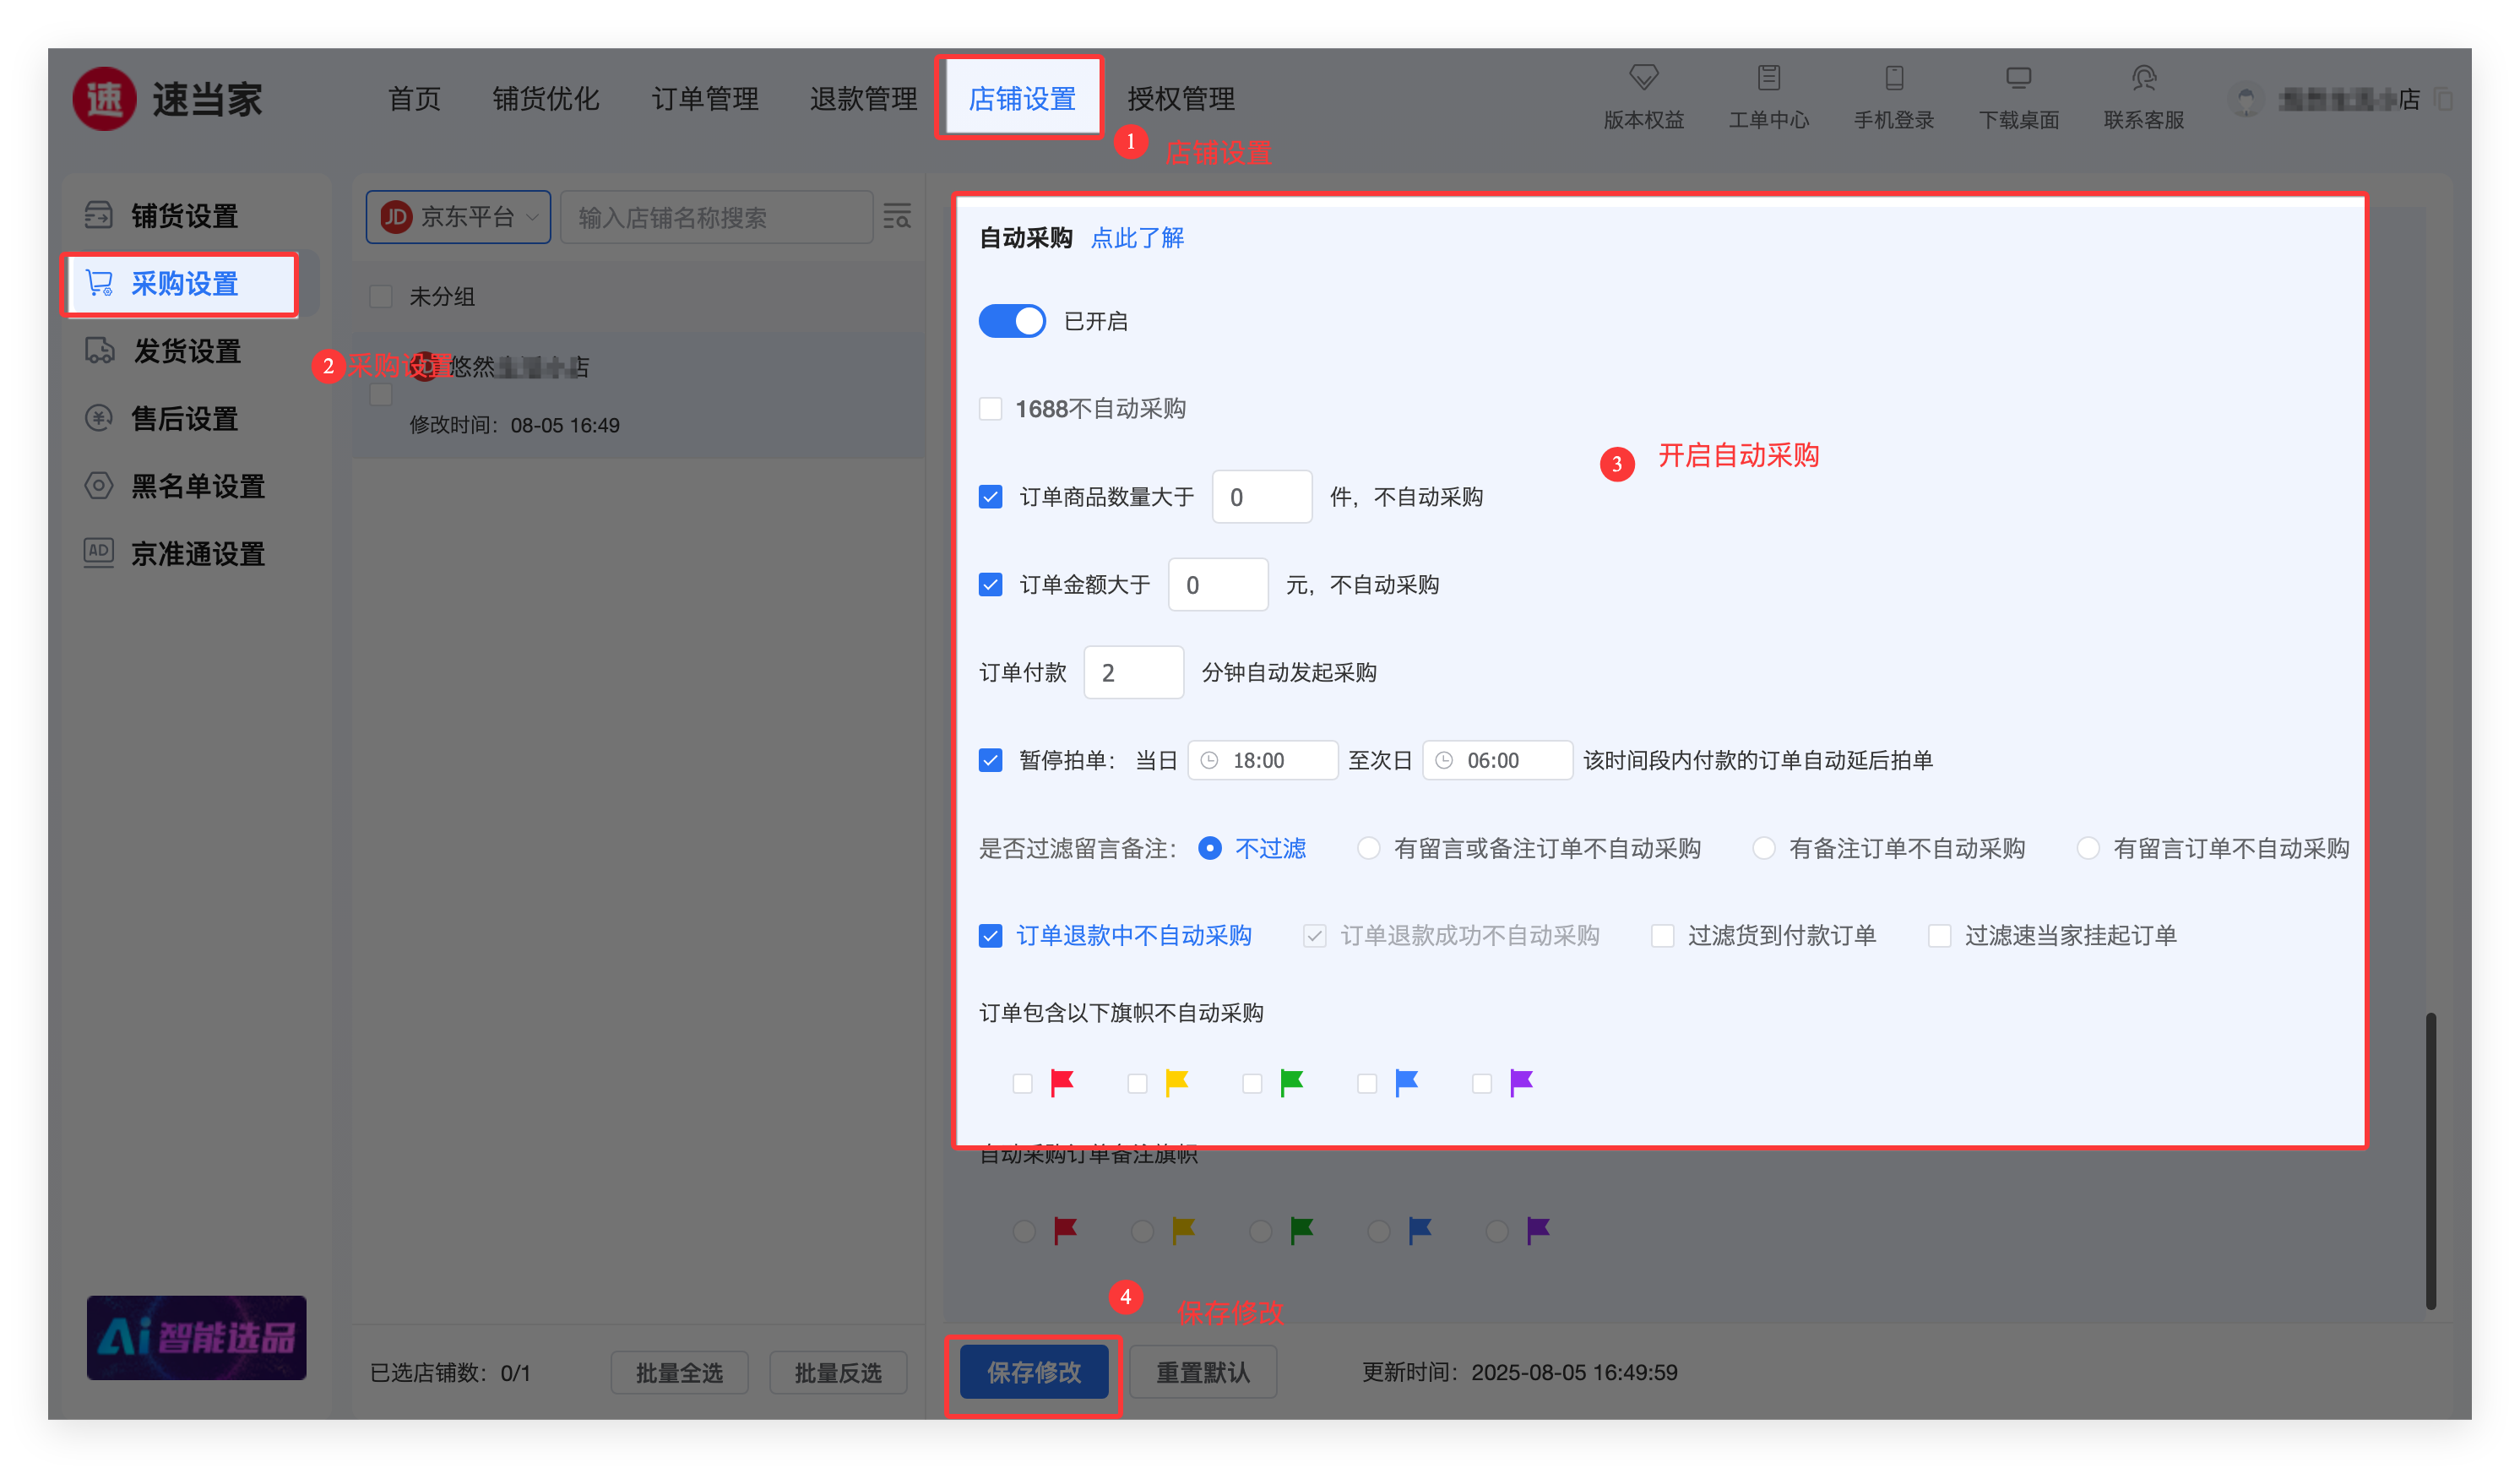Open the 18:00 start time picker
This screenshot has height=1468, width=2520.
point(1262,760)
